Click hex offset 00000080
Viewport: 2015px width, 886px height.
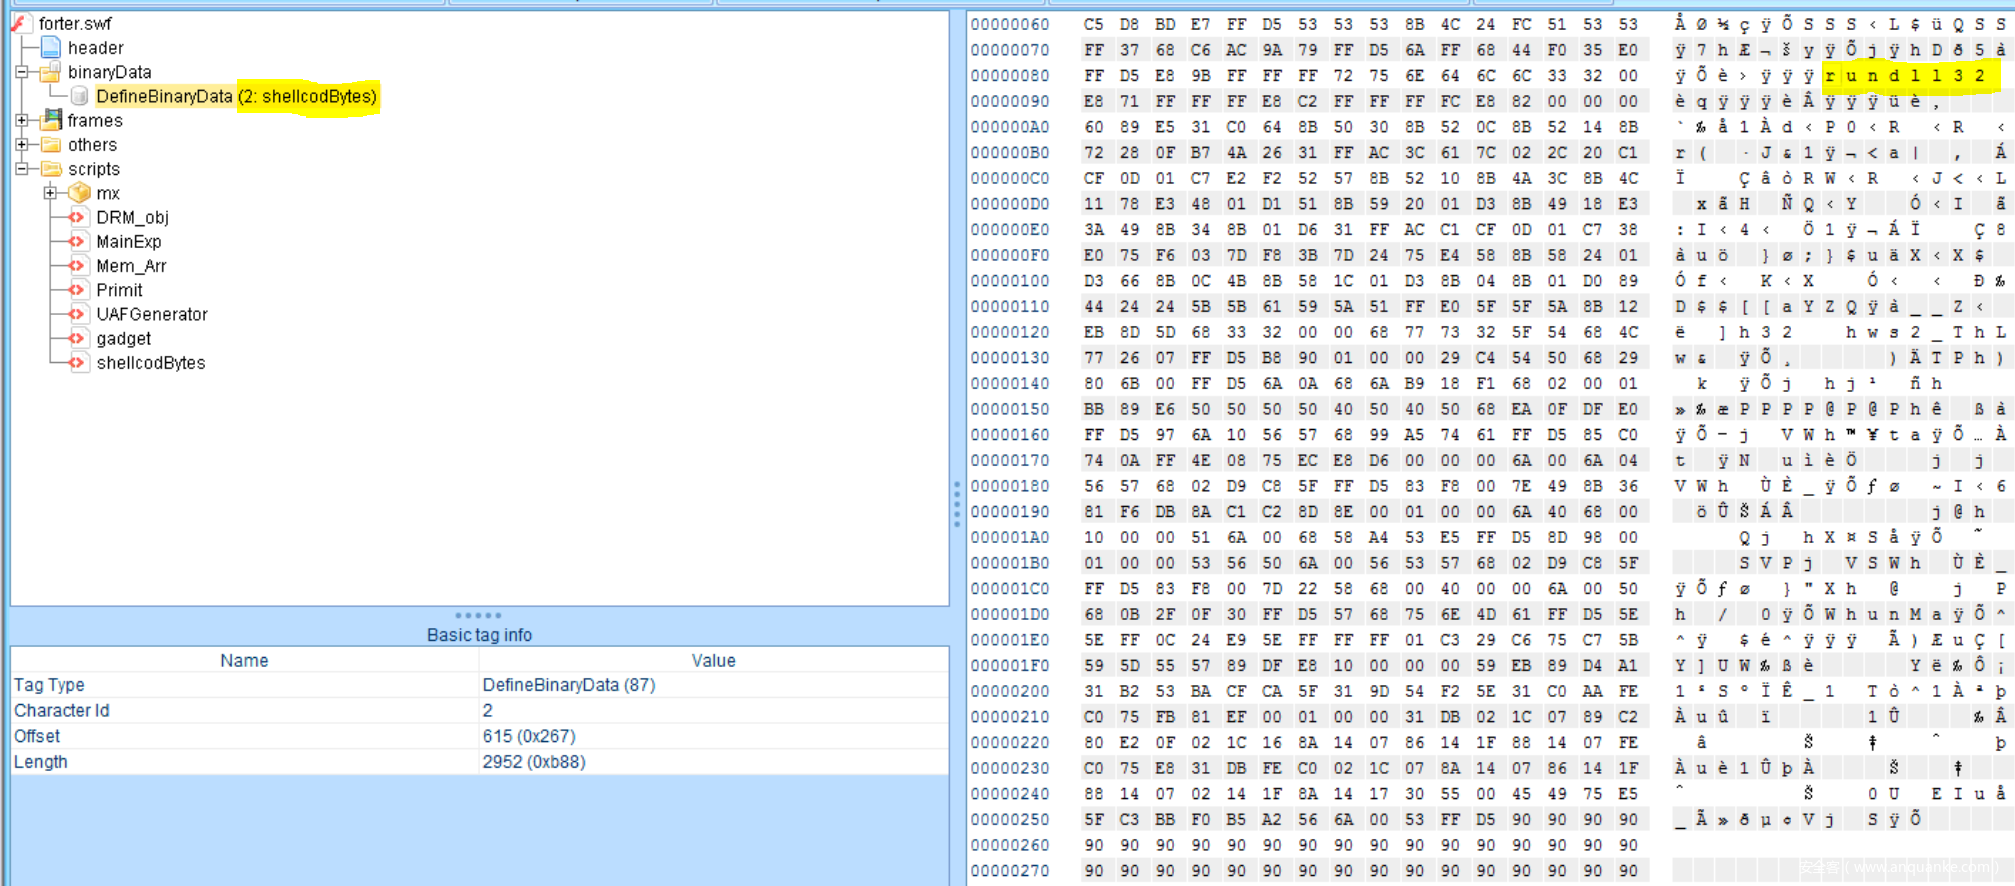[1010, 75]
